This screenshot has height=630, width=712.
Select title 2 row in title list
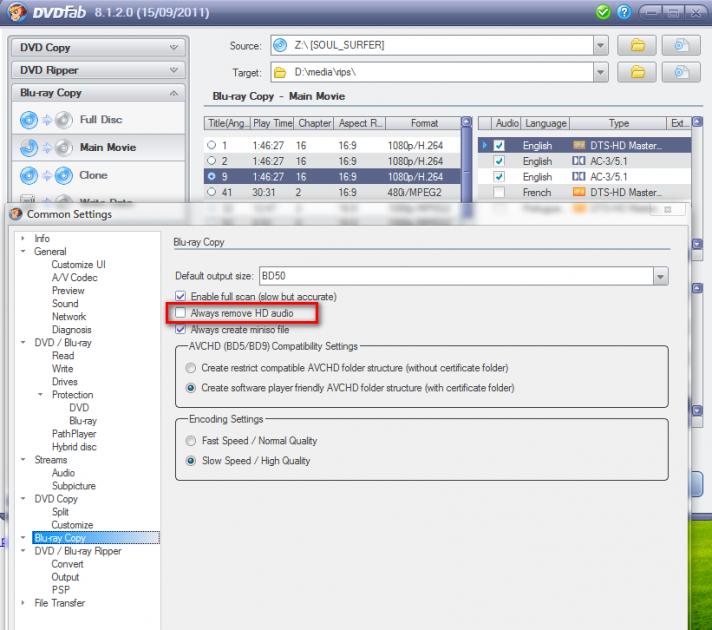(332, 161)
